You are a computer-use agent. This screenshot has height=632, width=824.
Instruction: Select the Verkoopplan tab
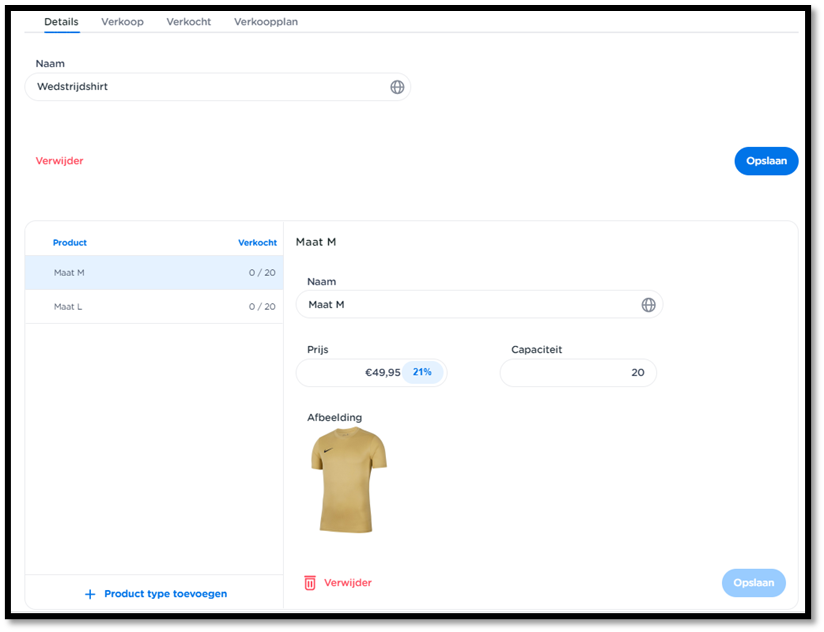[x=265, y=22]
